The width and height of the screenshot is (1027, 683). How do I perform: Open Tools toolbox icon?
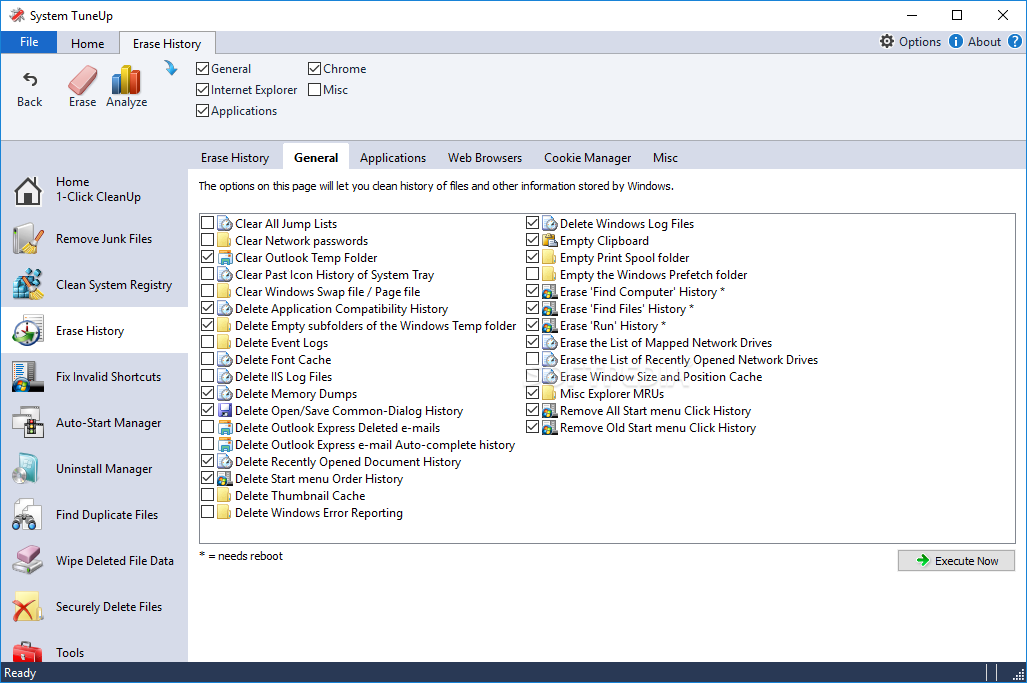(x=28, y=652)
